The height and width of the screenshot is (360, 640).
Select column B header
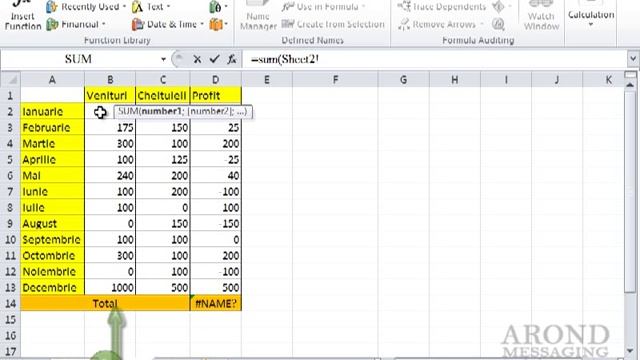(110, 80)
